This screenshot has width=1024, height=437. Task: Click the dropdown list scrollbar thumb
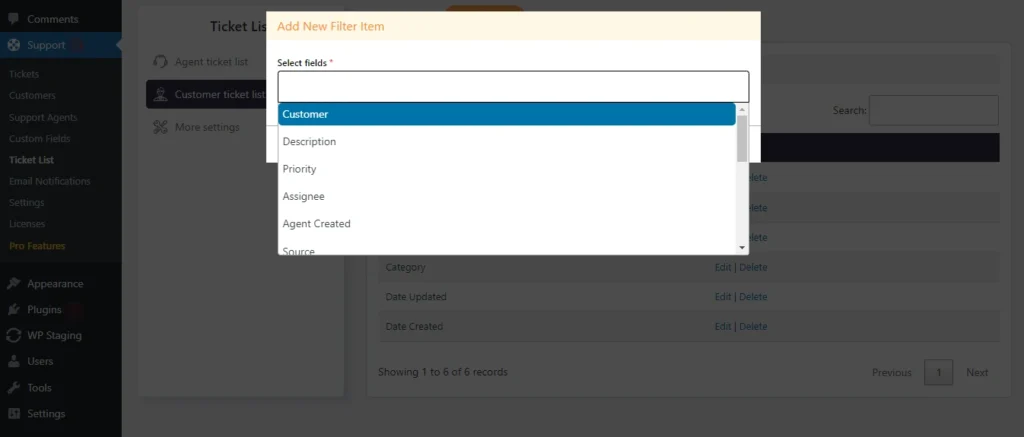point(742,138)
